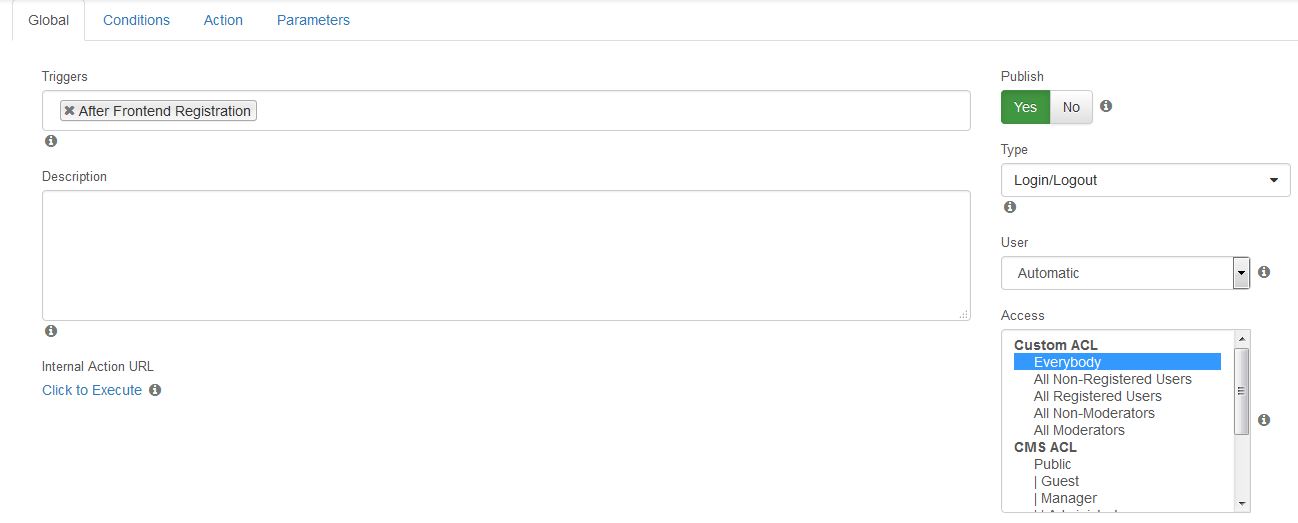Screen dimensions: 1298x523
Task: Switch to the Action tab
Action: point(223,20)
